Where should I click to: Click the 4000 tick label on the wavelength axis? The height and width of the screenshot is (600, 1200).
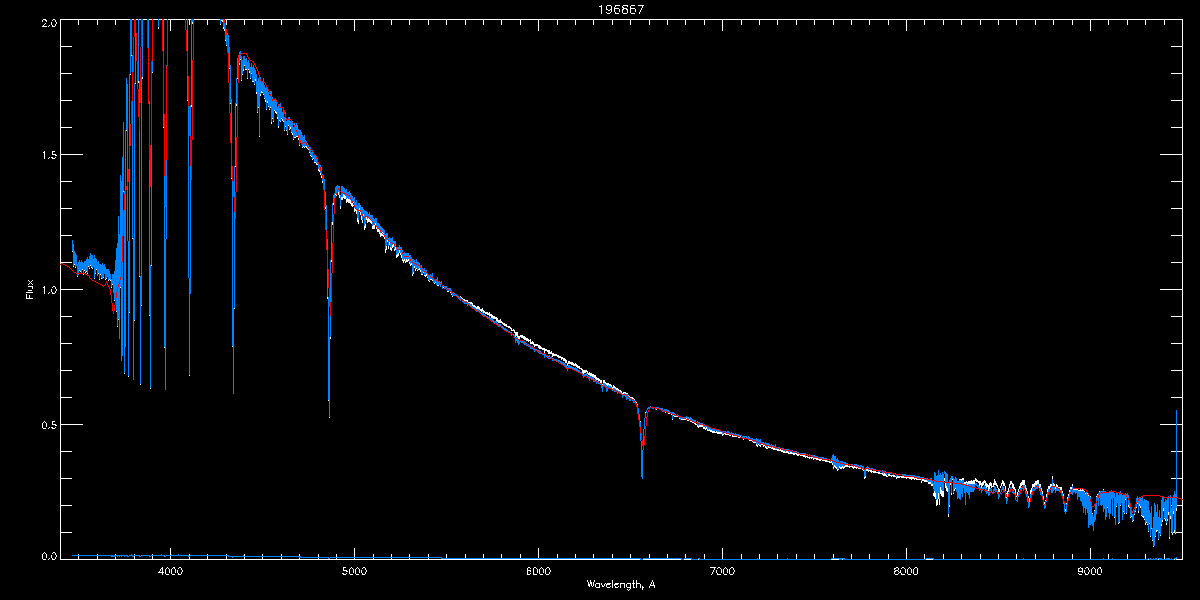tap(170, 572)
